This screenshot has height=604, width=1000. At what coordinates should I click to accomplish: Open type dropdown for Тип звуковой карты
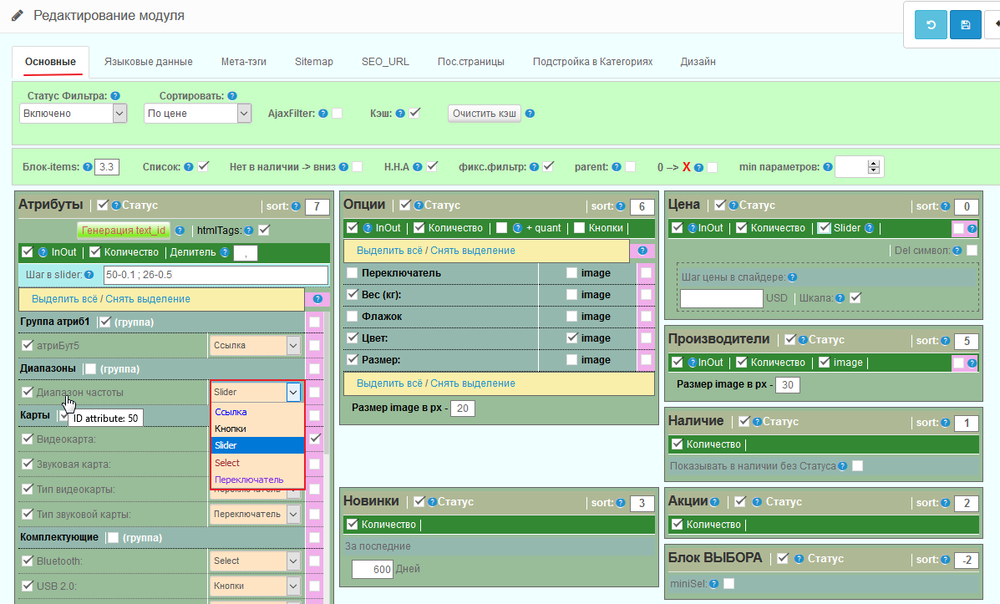255,513
